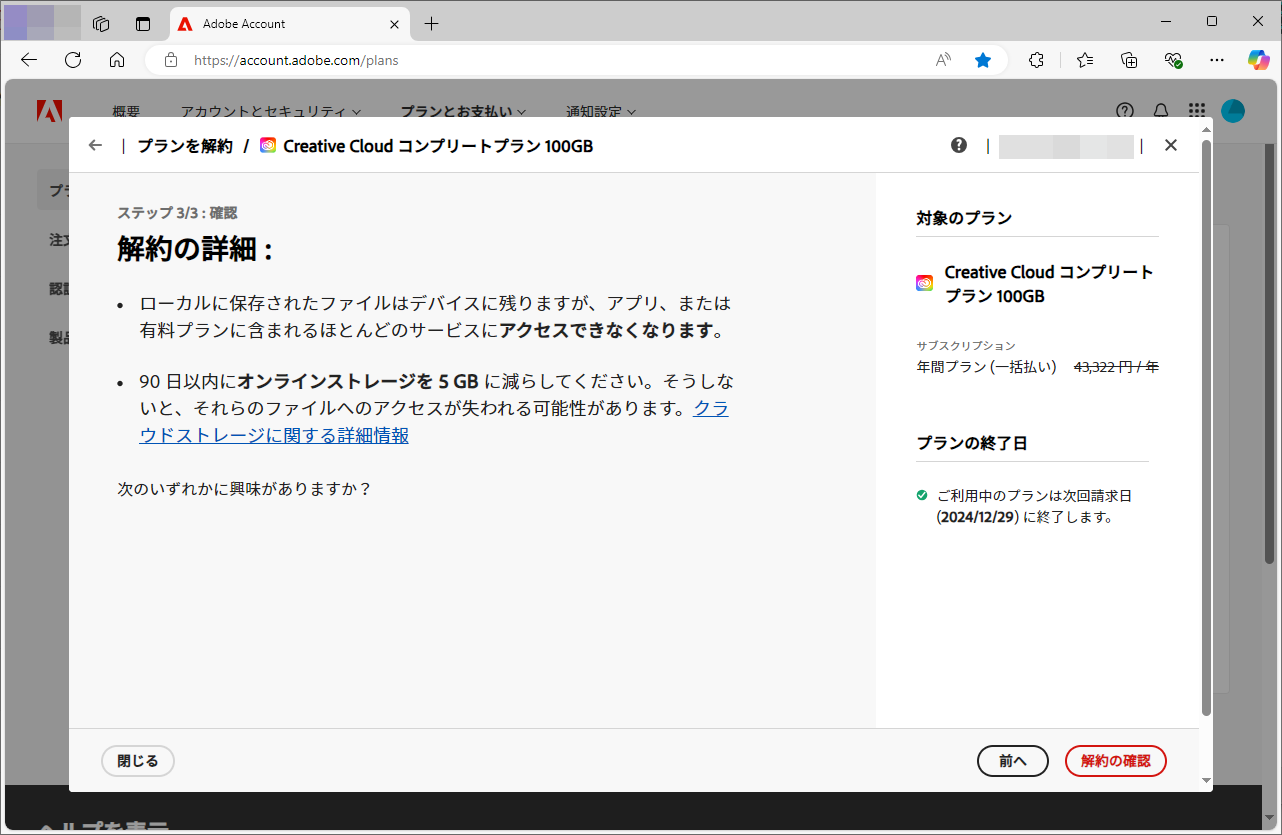1282x835 pixels.
Task: Click the struck-through price 43,322 円 / 年
Action: click(1116, 367)
